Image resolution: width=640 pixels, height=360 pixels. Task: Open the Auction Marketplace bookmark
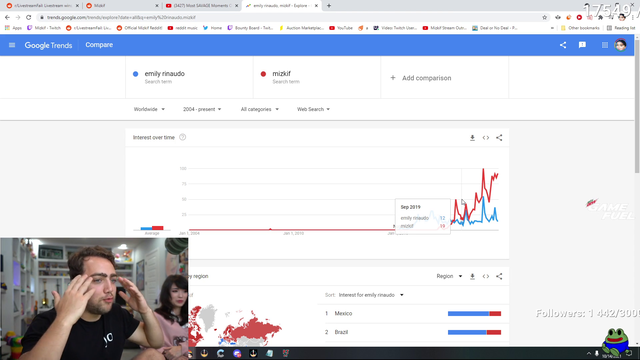tap(301, 28)
